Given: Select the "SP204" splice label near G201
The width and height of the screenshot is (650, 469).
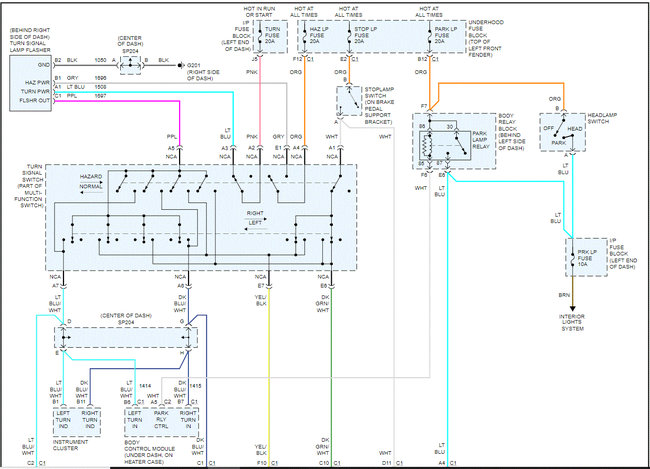Looking at the screenshot, I should (130, 51).
